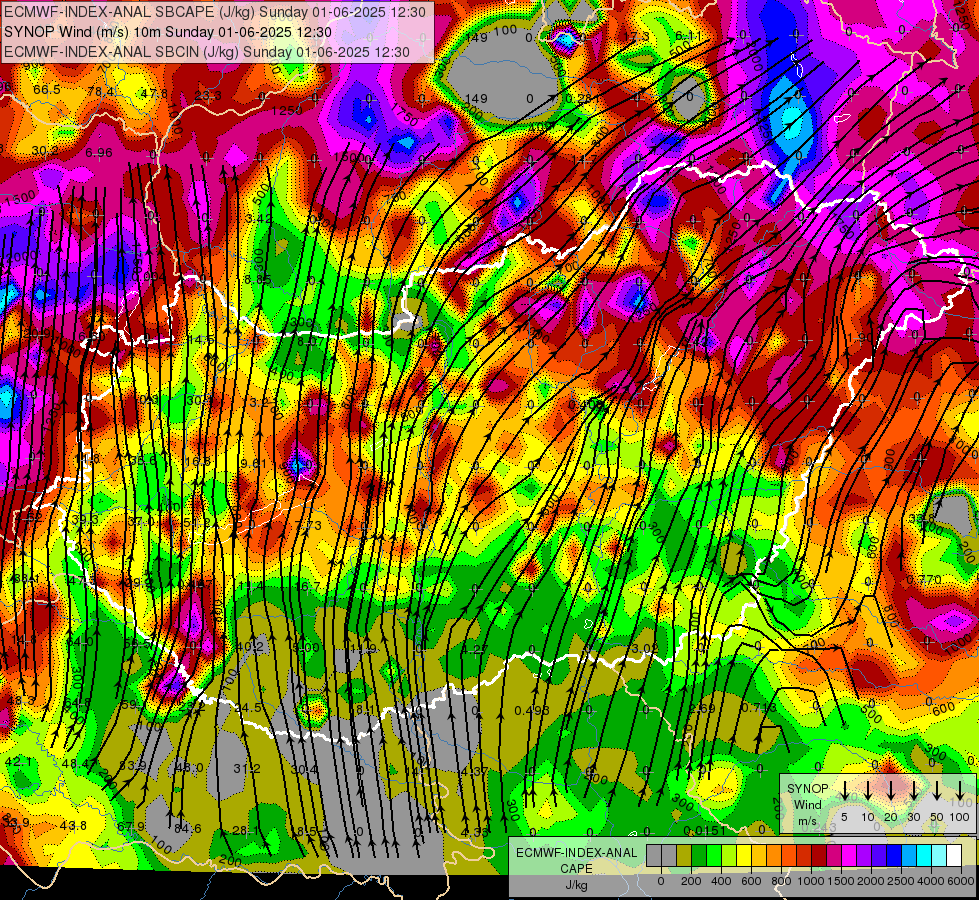Click the 1500 tick label on CAPE scale

coord(841,881)
